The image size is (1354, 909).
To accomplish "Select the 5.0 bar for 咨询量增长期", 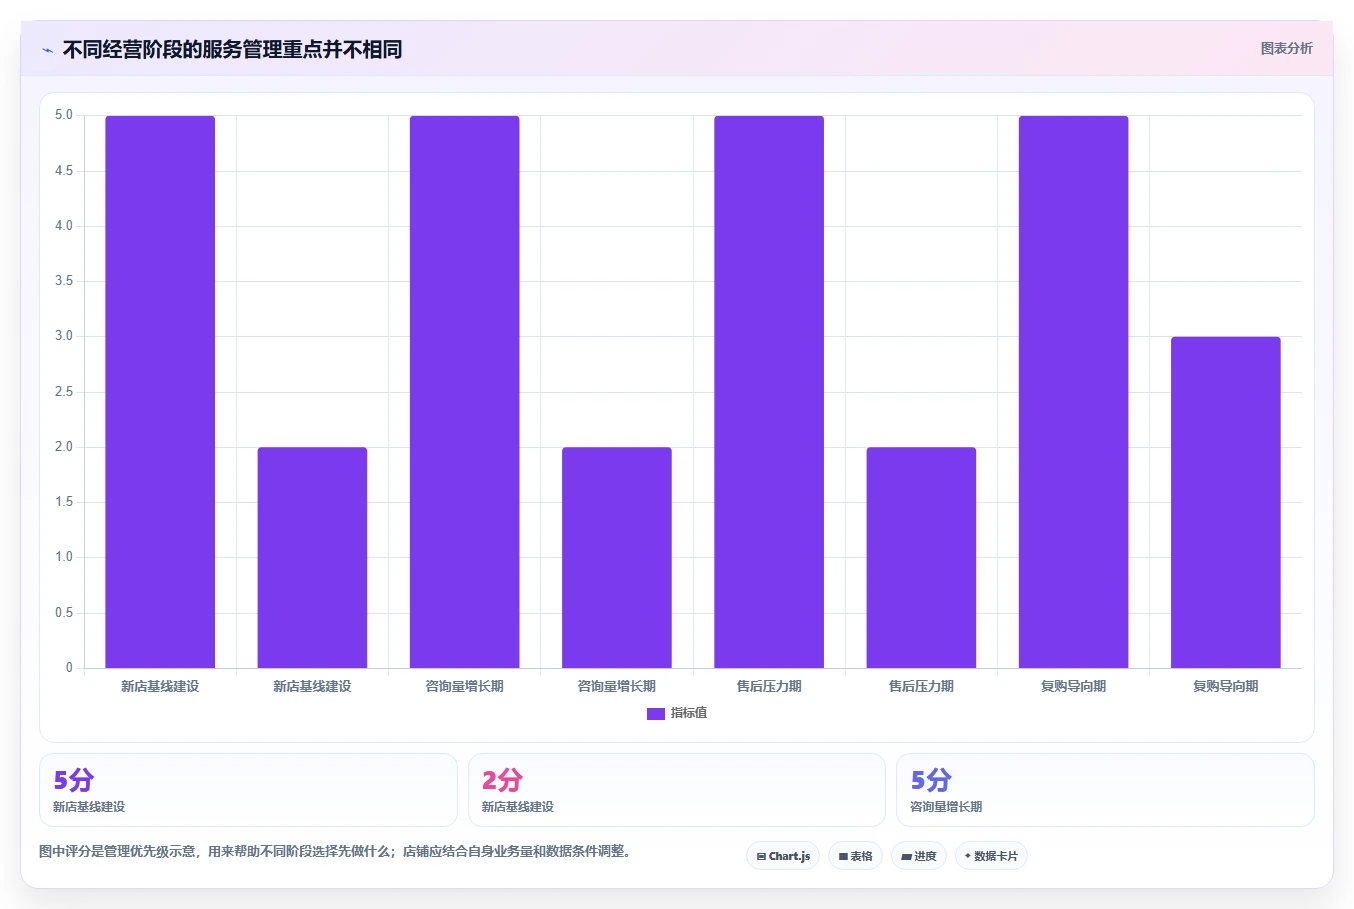I will tap(465, 392).
